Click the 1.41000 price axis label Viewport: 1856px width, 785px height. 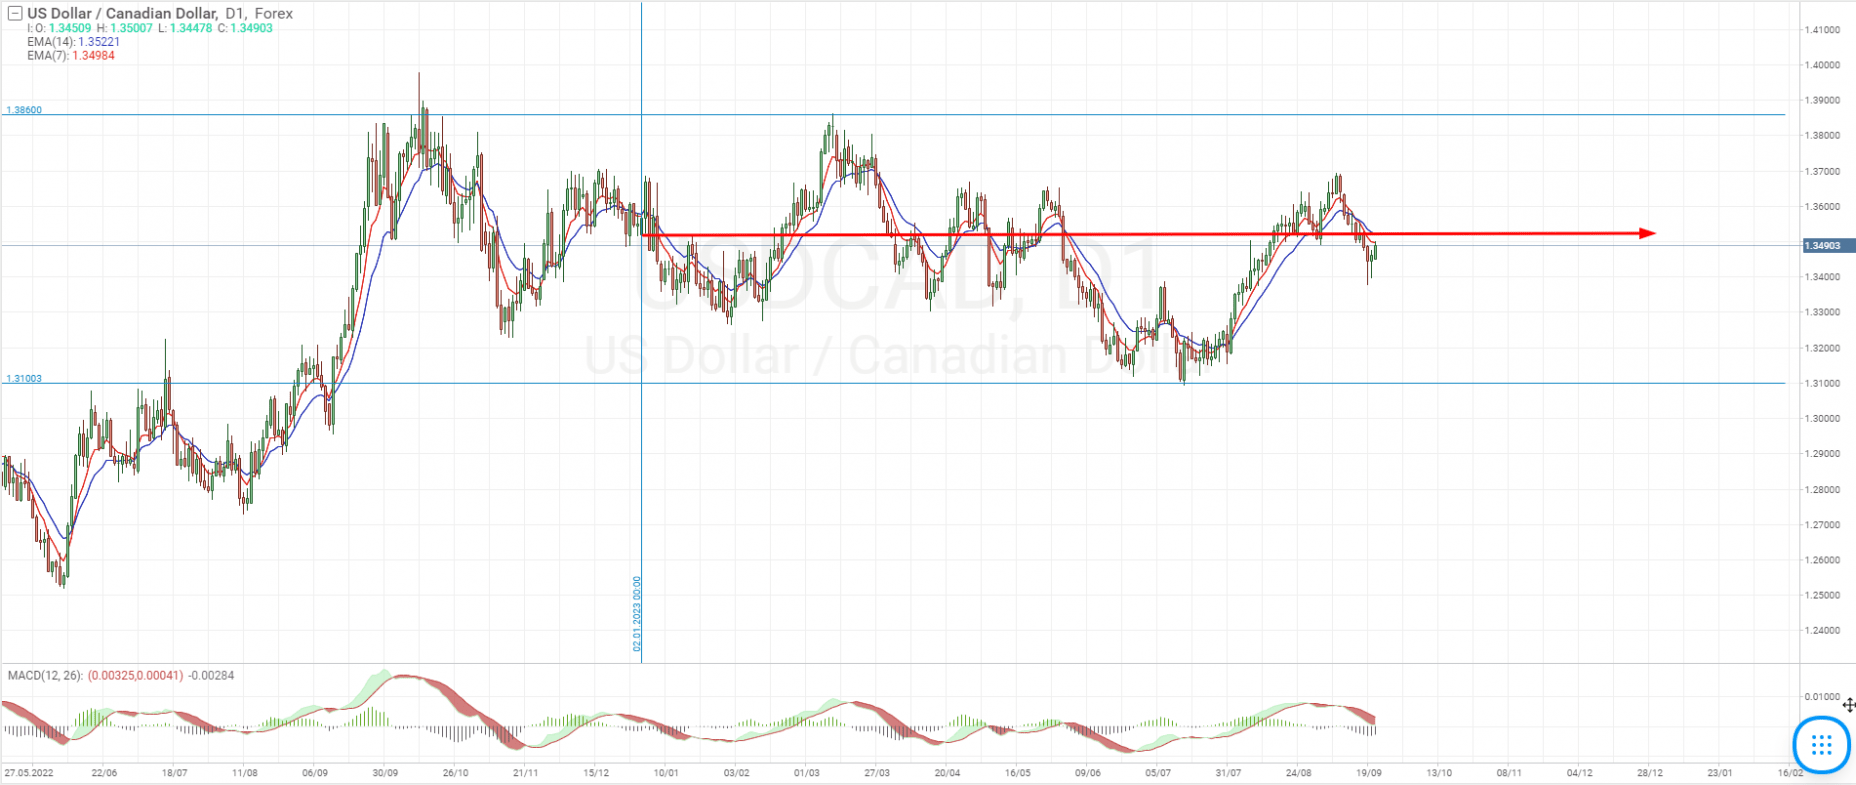(x=1822, y=30)
